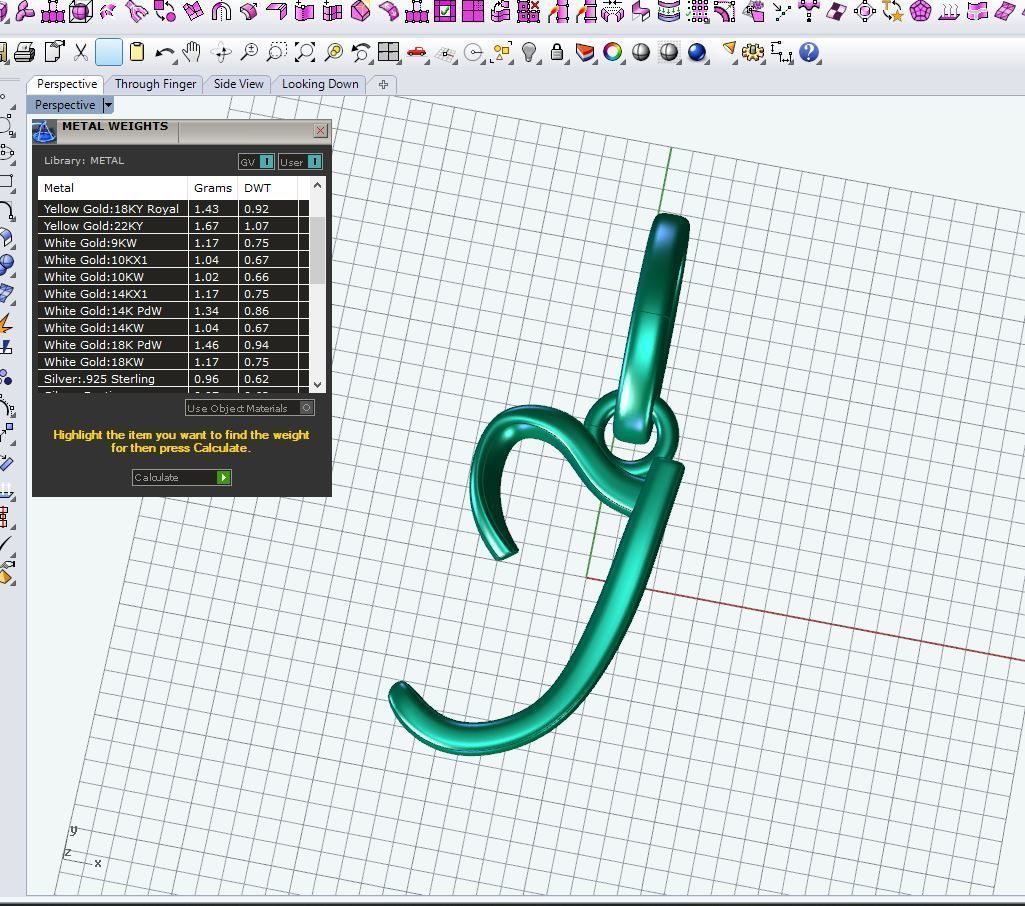
Task: Select the White Gold:18KW row
Action: coord(173,361)
